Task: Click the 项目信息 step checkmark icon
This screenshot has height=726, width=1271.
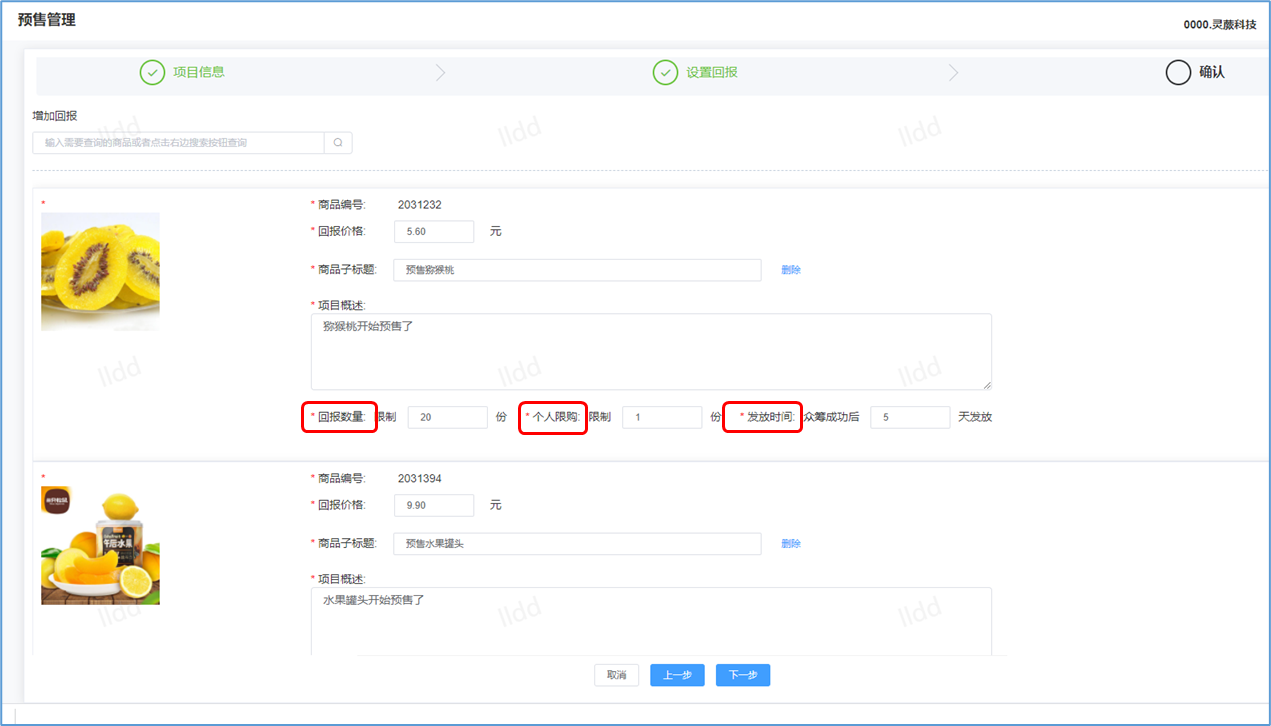Action: [152, 72]
